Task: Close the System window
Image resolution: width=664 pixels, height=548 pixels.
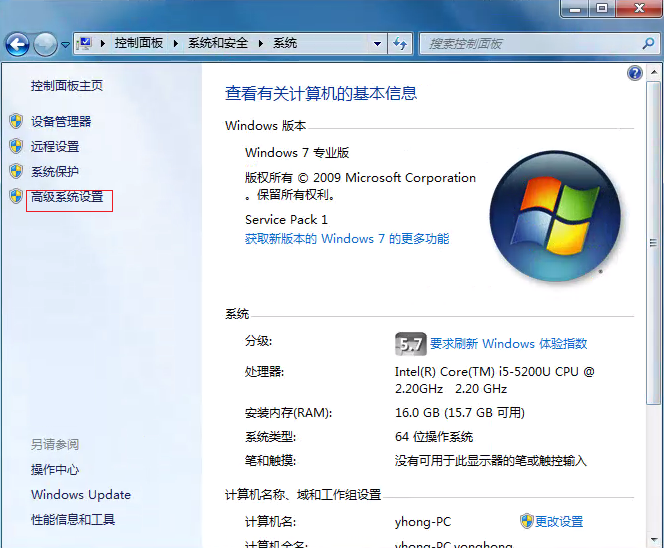Action: pyautogui.click(x=639, y=8)
